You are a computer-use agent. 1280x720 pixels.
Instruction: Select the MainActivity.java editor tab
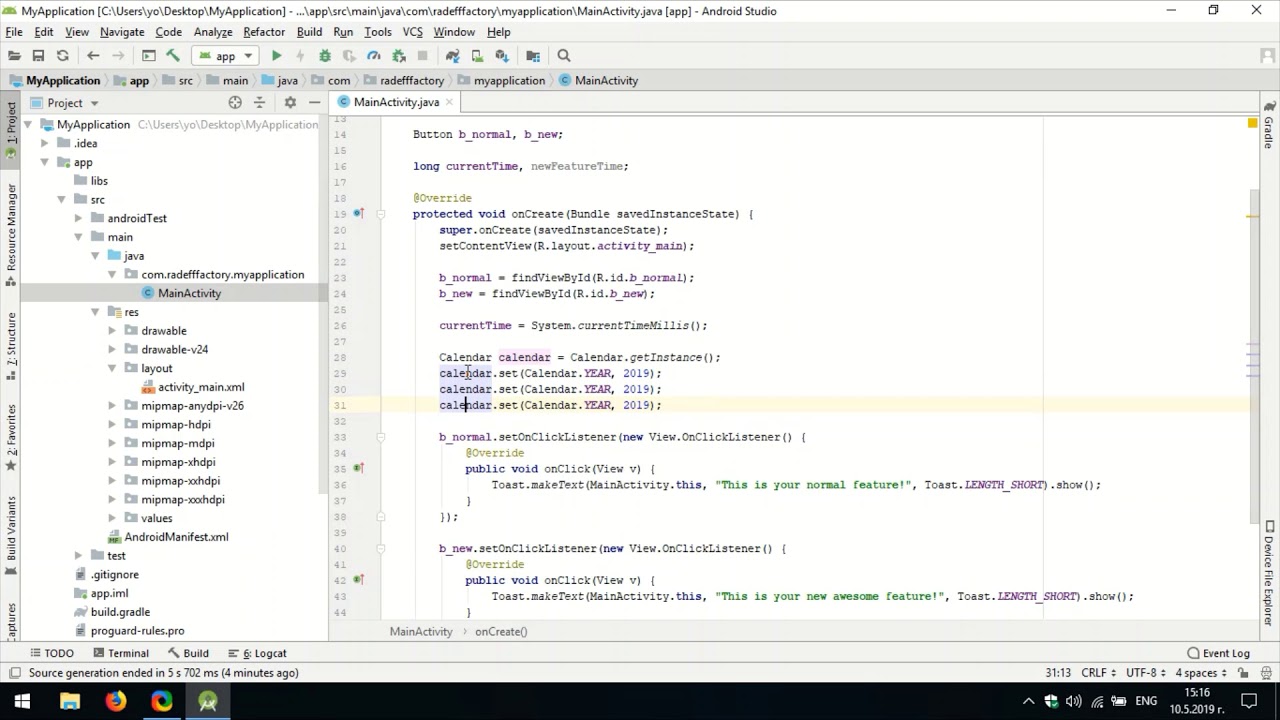[396, 102]
